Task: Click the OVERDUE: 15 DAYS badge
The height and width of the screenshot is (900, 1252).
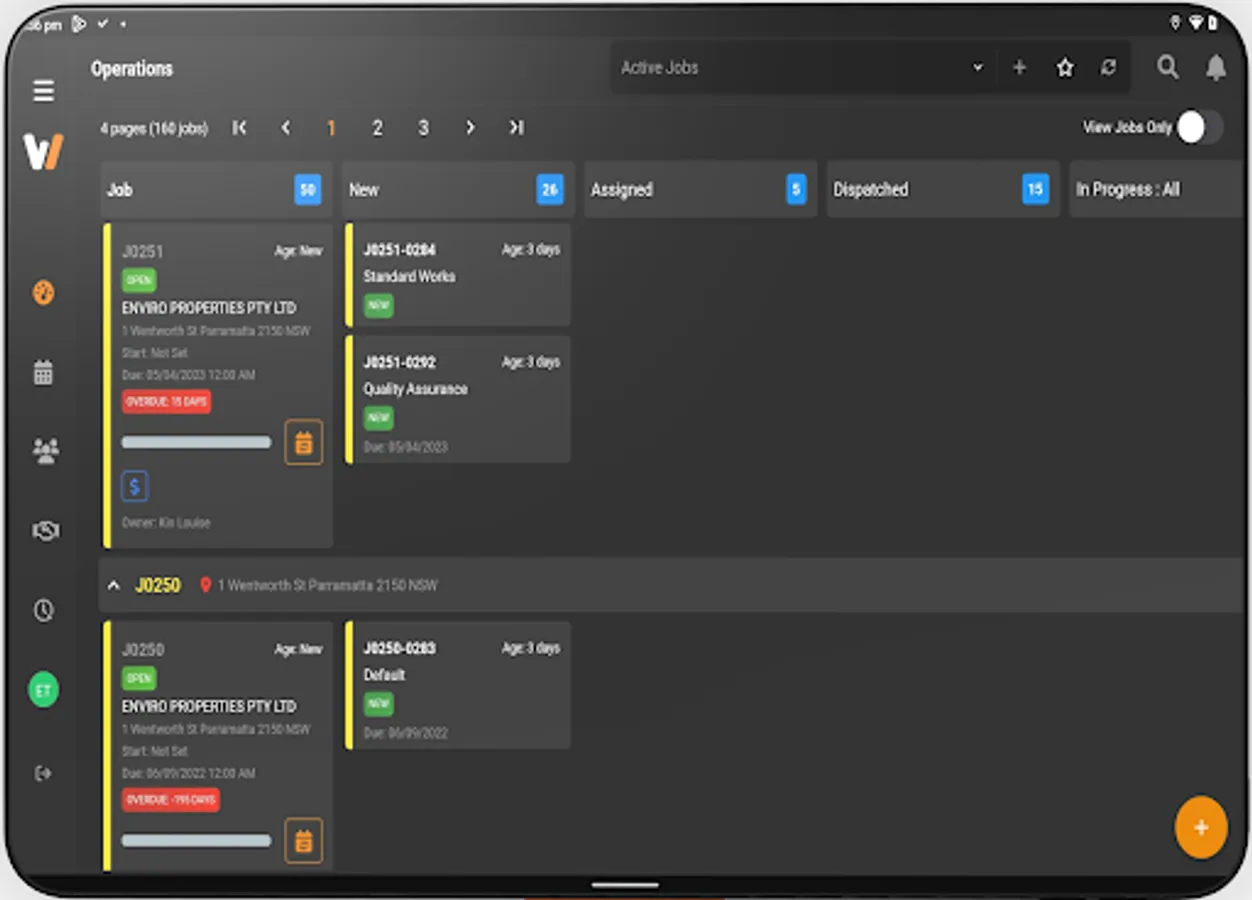Action: [x=166, y=402]
